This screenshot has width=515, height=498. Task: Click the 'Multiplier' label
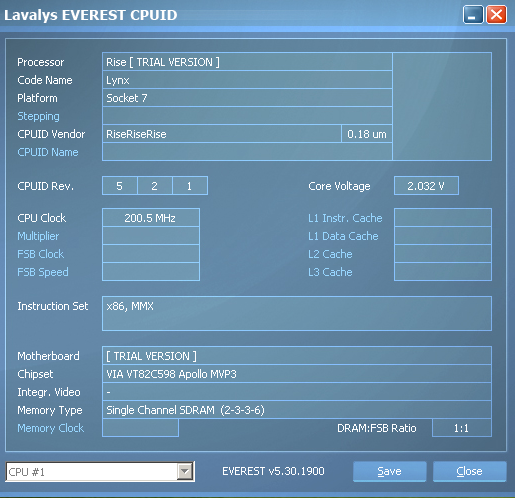[38, 236]
